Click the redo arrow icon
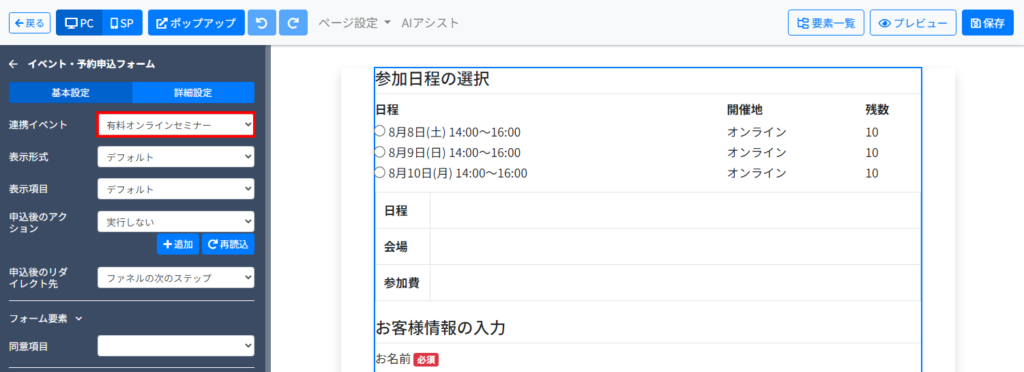This screenshot has height=372, width=1024. click(x=293, y=23)
